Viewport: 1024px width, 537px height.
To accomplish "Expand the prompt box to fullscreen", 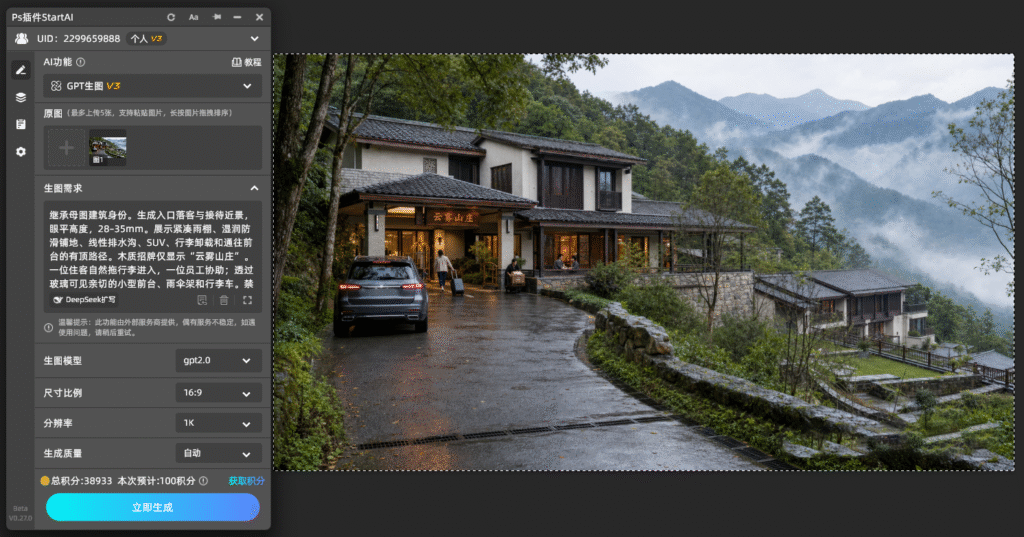I will click(x=248, y=301).
